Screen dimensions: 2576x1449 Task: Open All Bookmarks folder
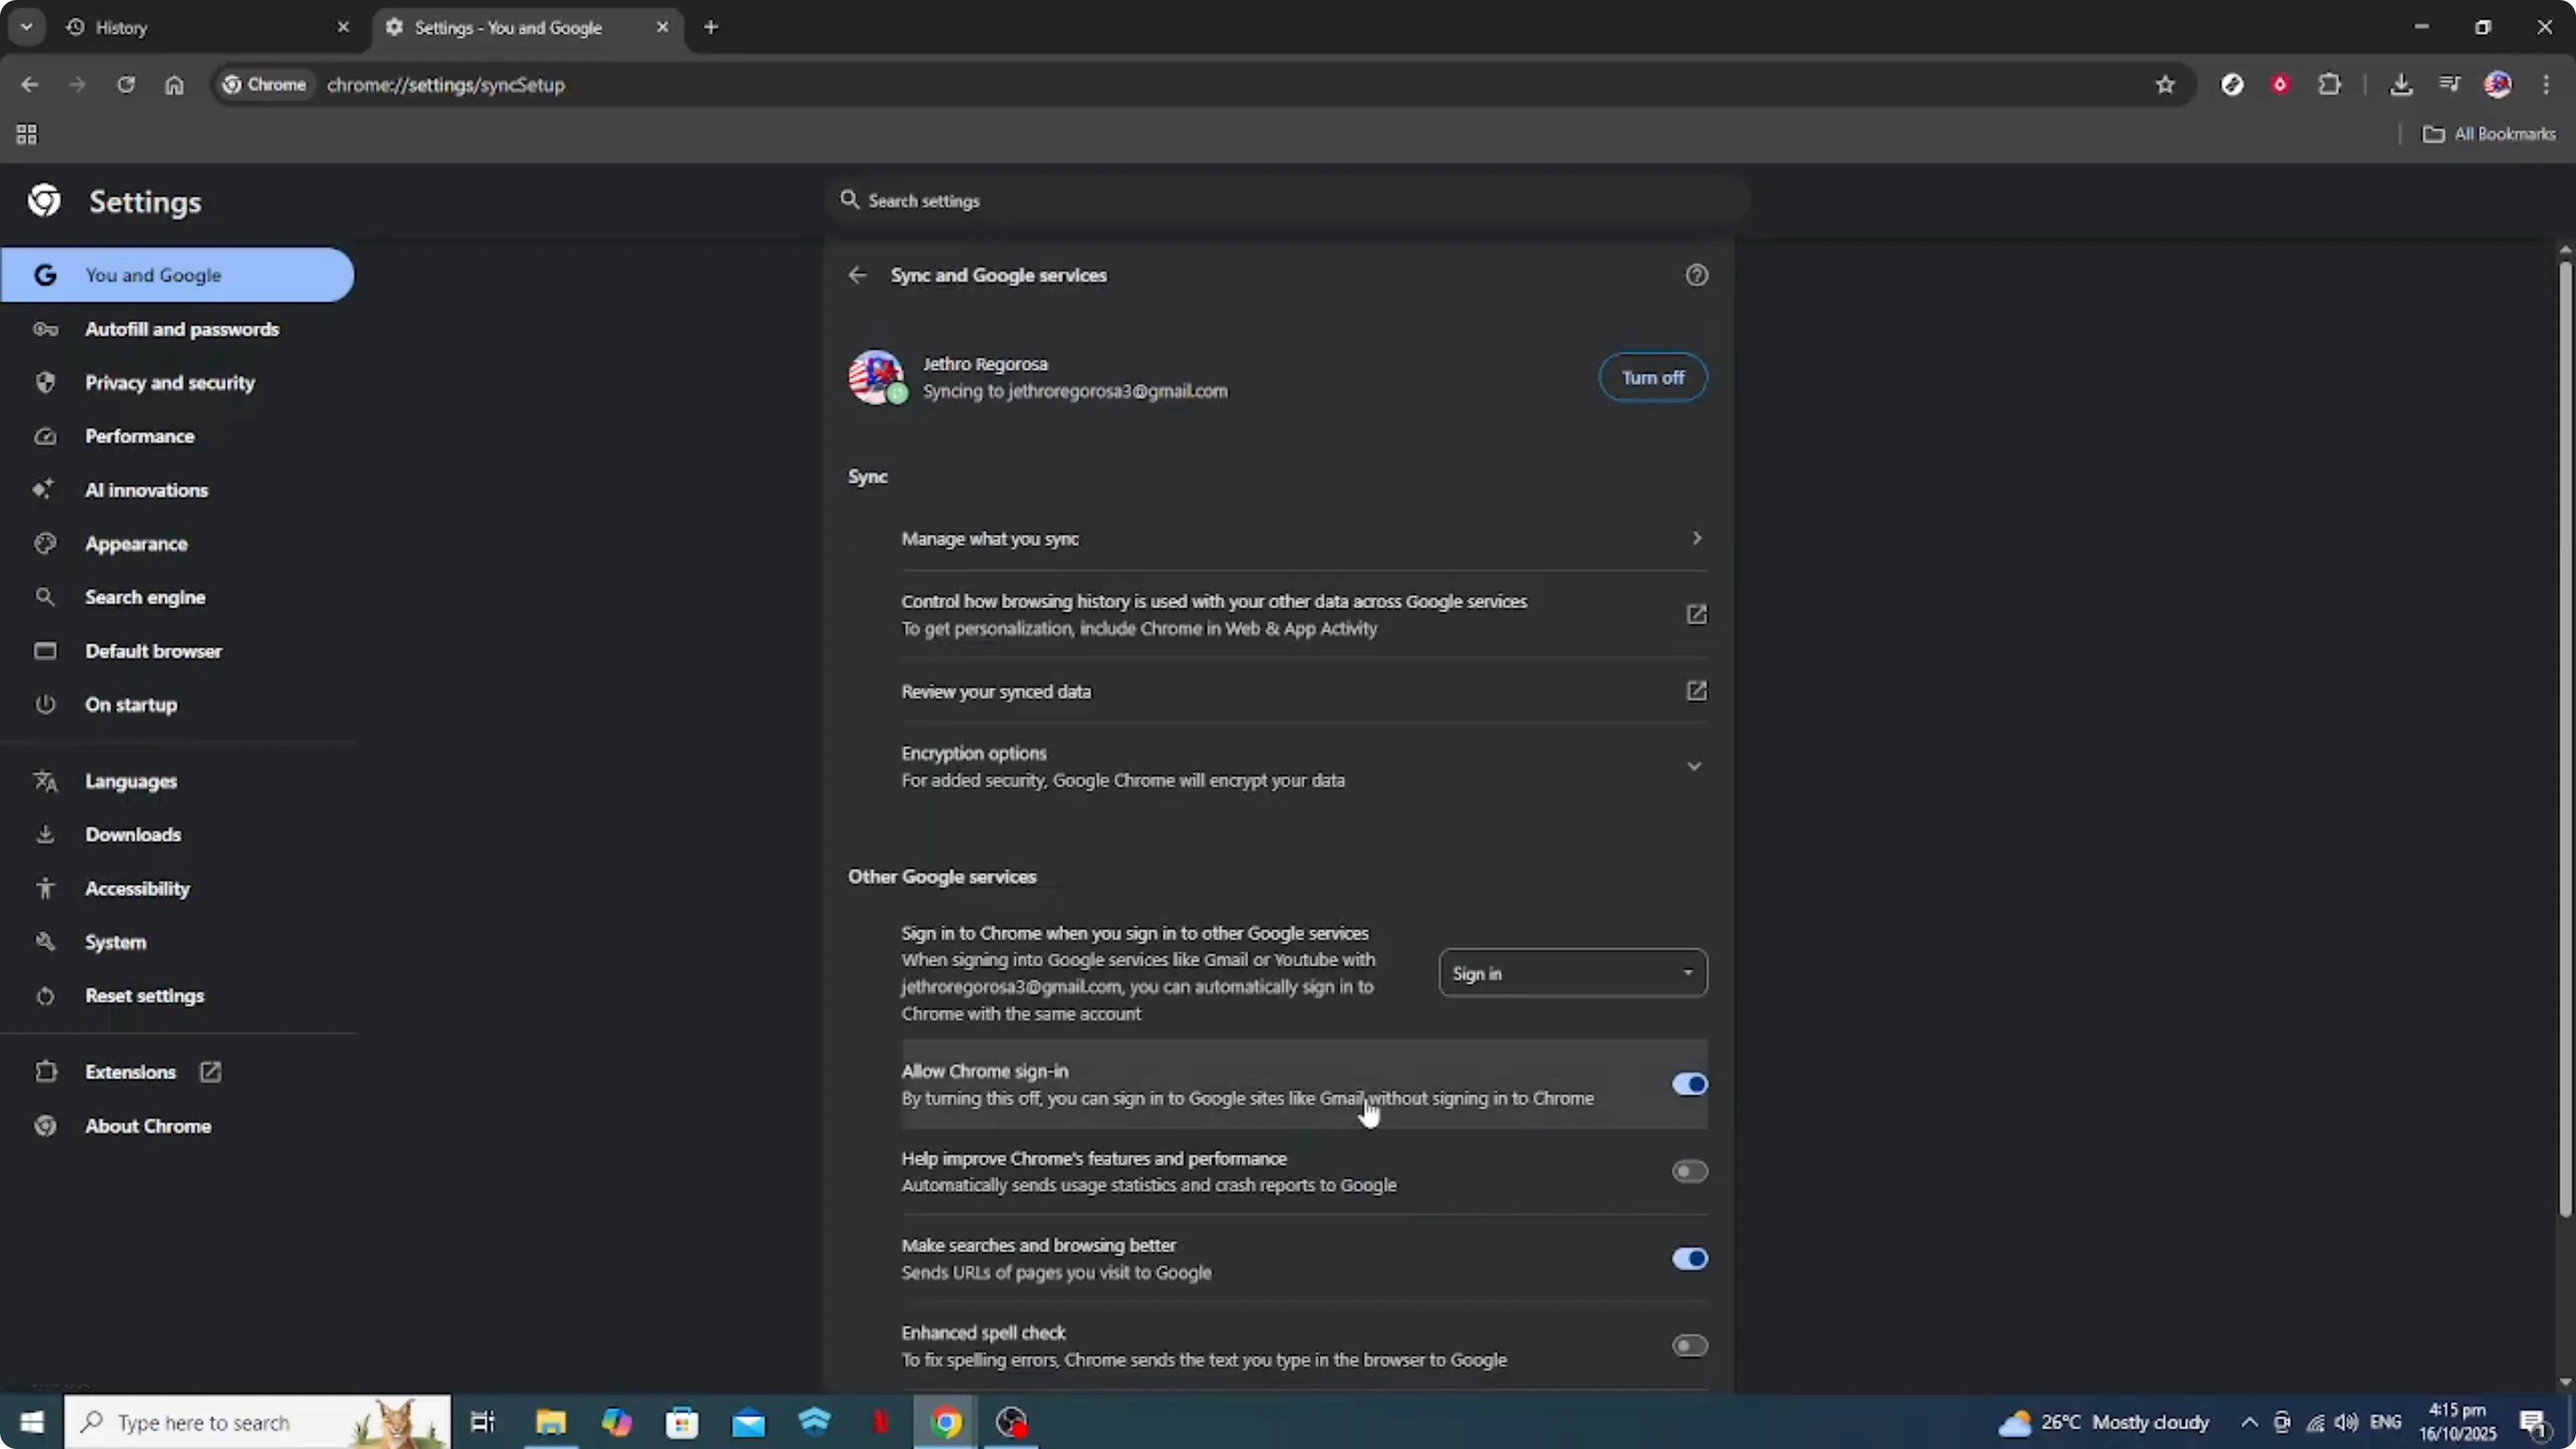tap(2489, 134)
